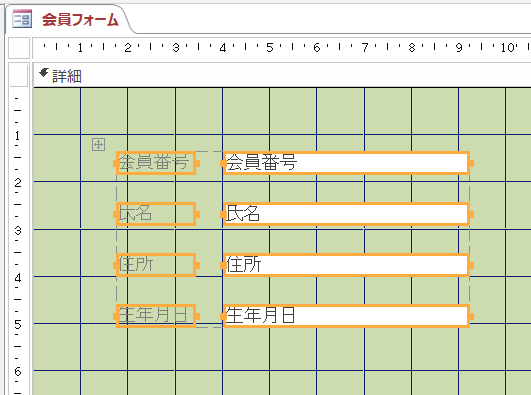Select the 会員番号 label control
Screen dimensions: 531x395
pos(156,163)
